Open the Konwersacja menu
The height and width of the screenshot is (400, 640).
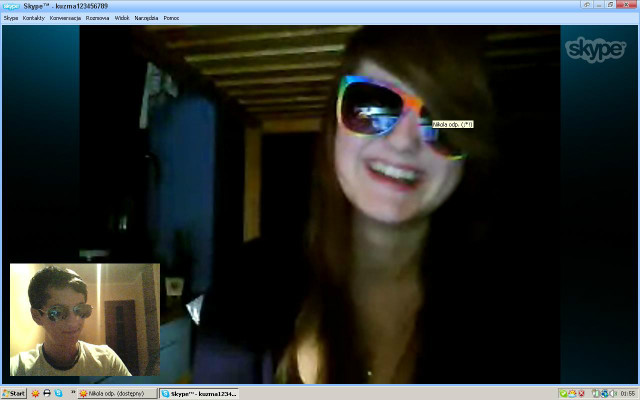click(x=65, y=18)
